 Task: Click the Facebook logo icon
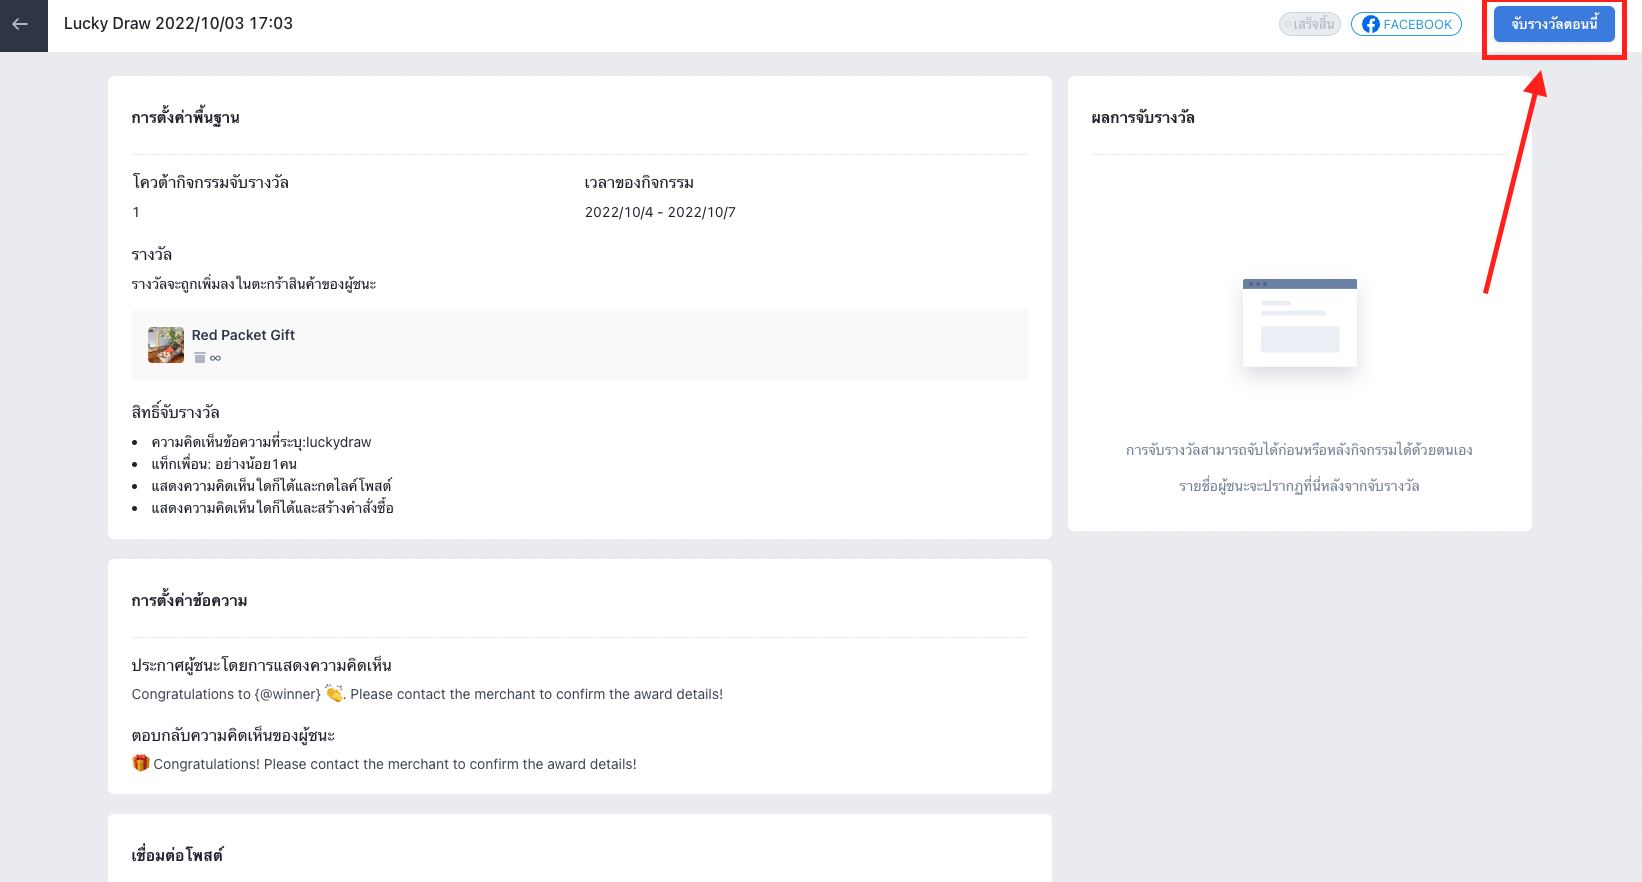point(1370,24)
